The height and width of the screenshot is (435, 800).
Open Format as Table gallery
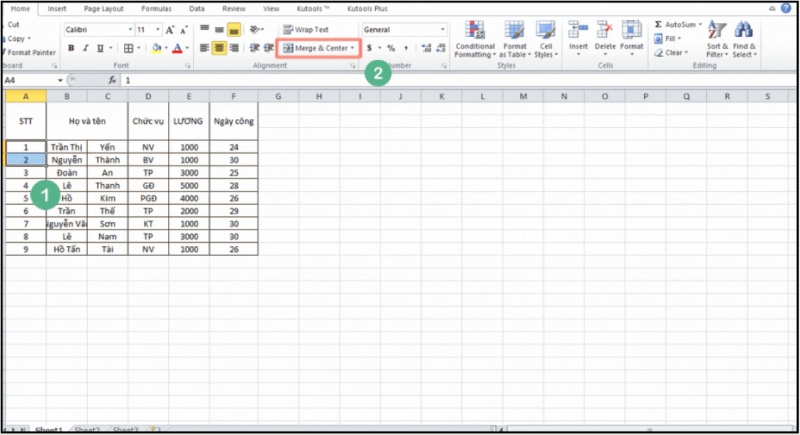click(x=515, y=39)
